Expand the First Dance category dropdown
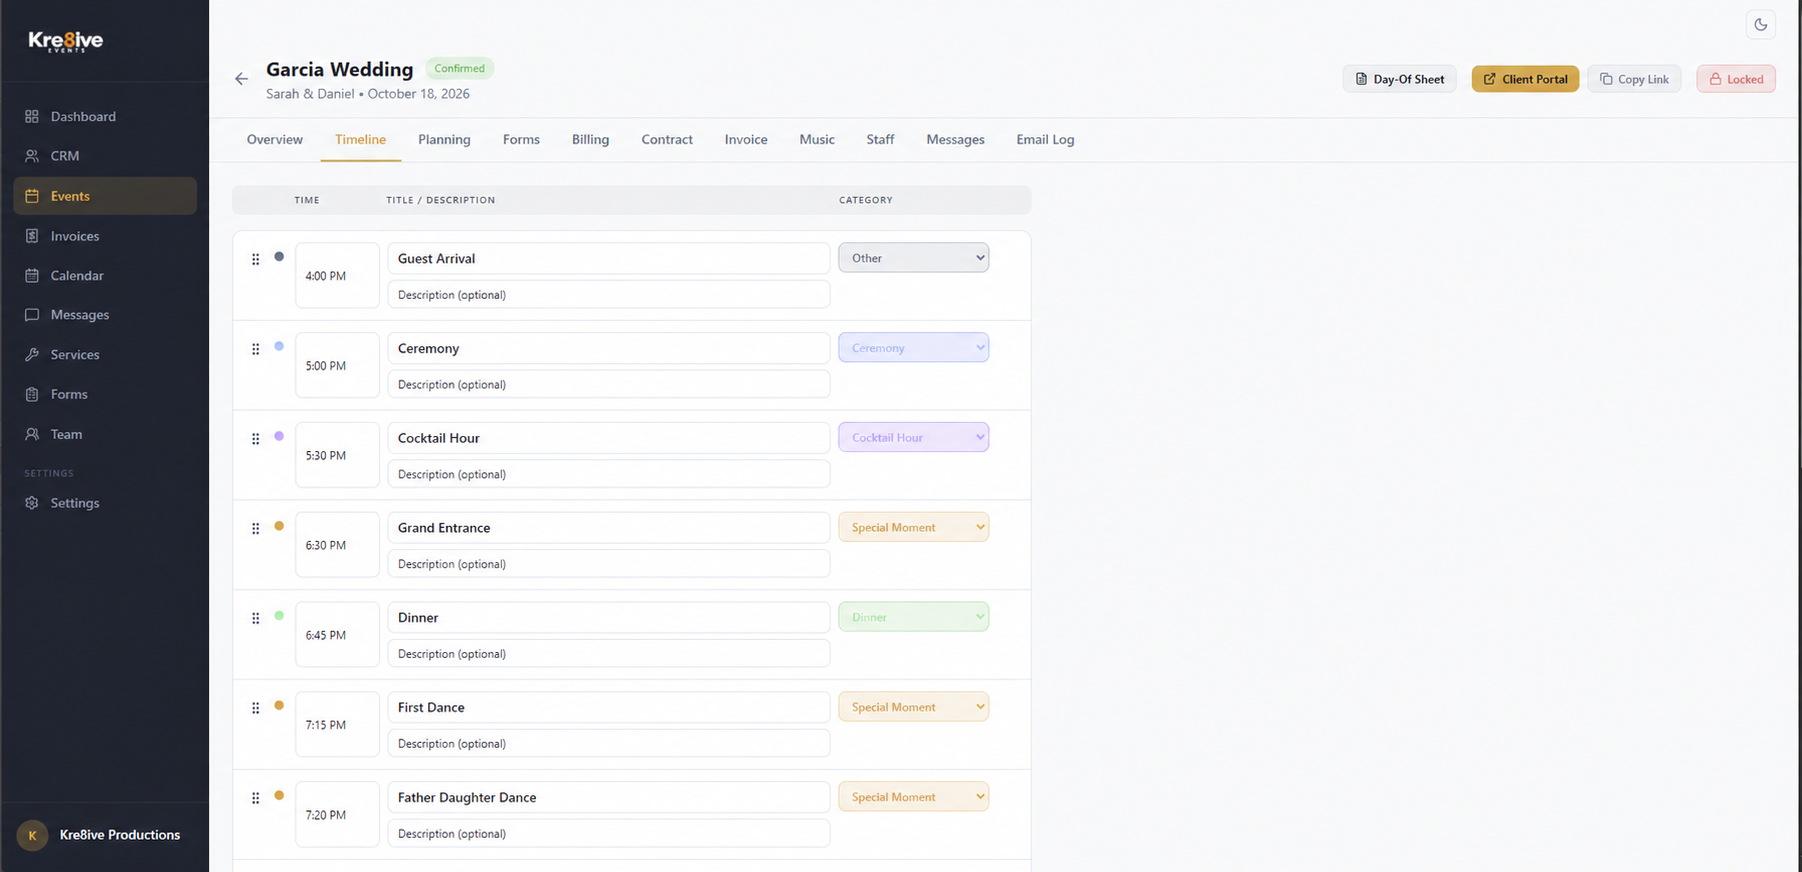1802x872 pixels. (914, 707)
